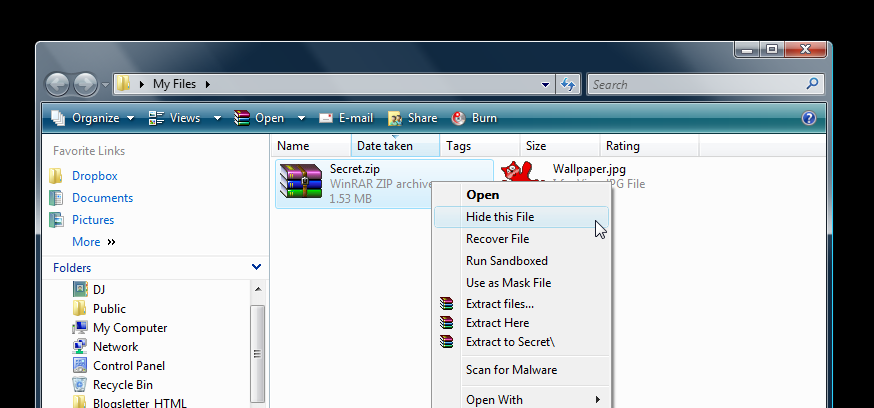Open Dropbox in Favorite Links
This screenshot has width=874, height=408.
[95, 176]
